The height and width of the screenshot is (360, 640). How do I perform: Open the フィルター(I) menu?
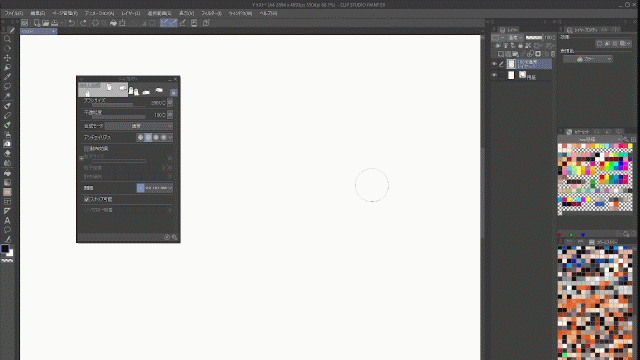coord(211,13)
